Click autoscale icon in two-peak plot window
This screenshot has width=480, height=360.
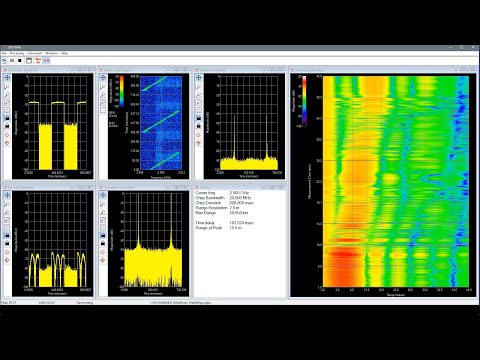(x=199, y=103)
